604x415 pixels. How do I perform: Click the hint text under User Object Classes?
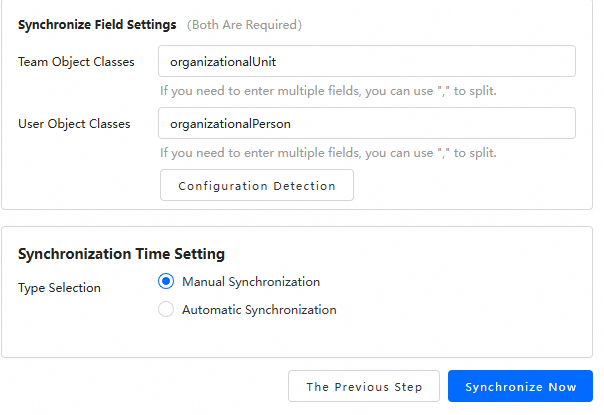tap(328, 153)
